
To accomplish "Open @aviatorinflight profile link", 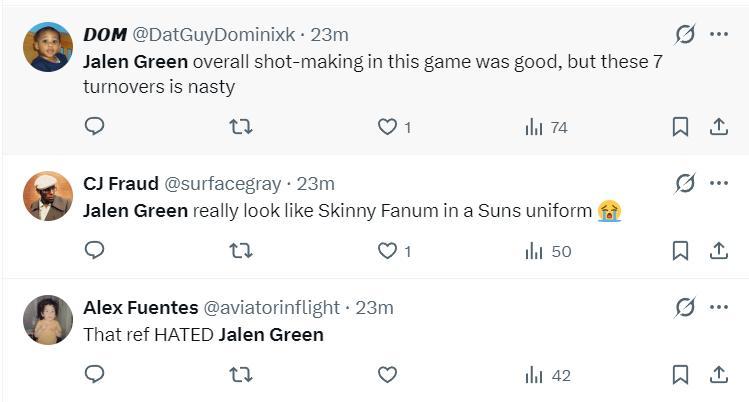I will (271, 307).
